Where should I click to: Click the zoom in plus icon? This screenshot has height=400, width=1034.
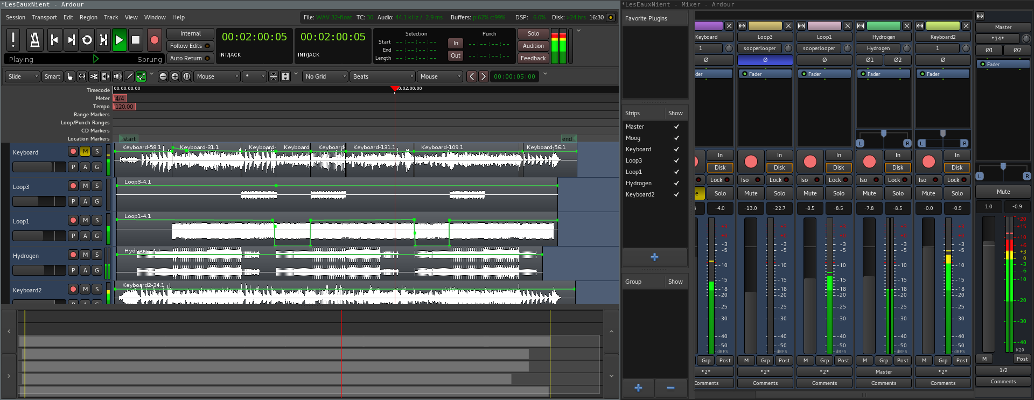175,76
